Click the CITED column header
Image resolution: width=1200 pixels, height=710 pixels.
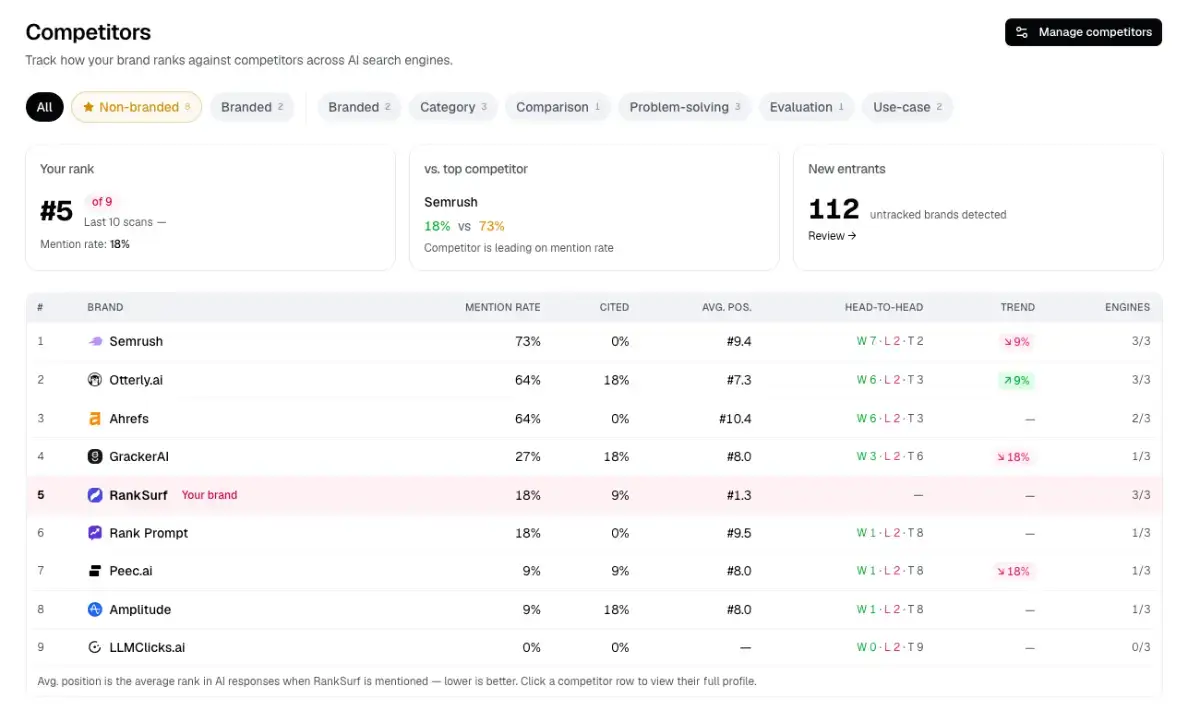pos(614,307)
